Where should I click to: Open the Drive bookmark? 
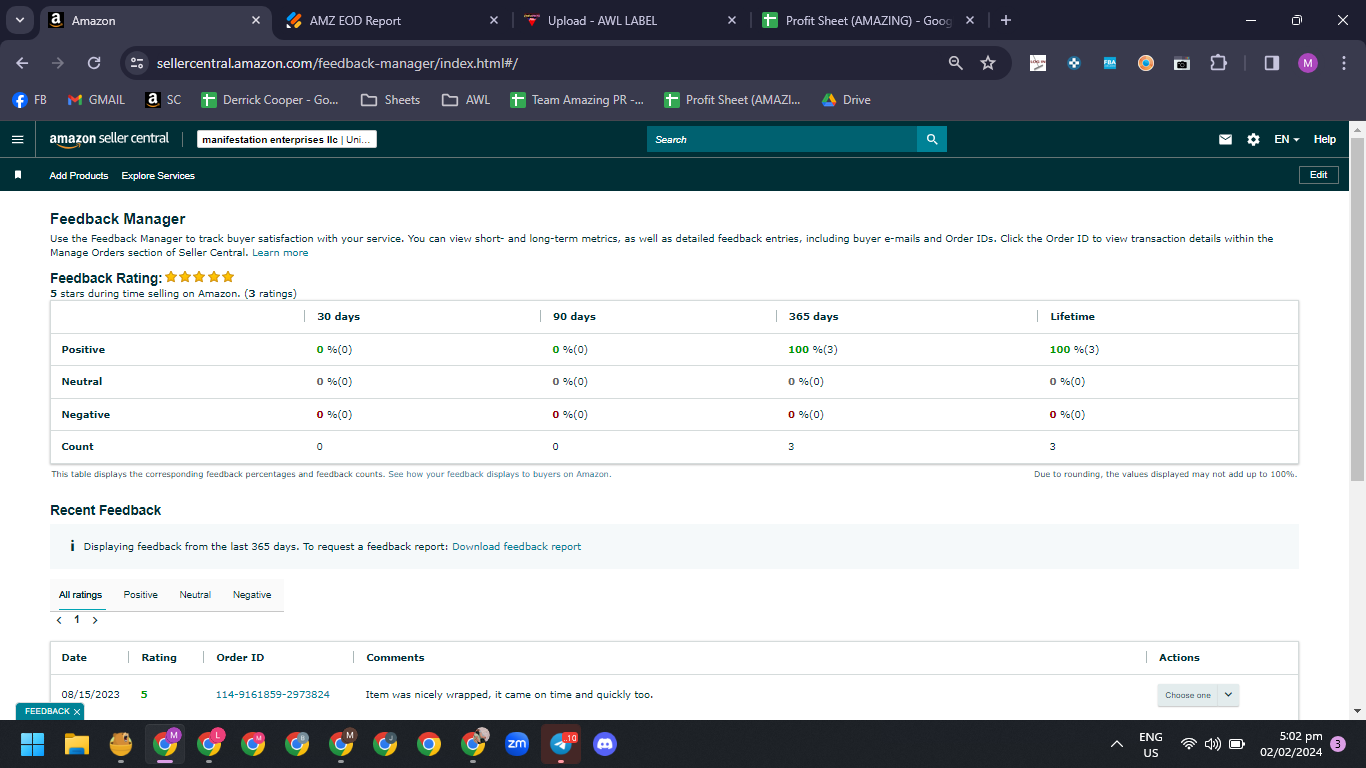click(846, 100)
